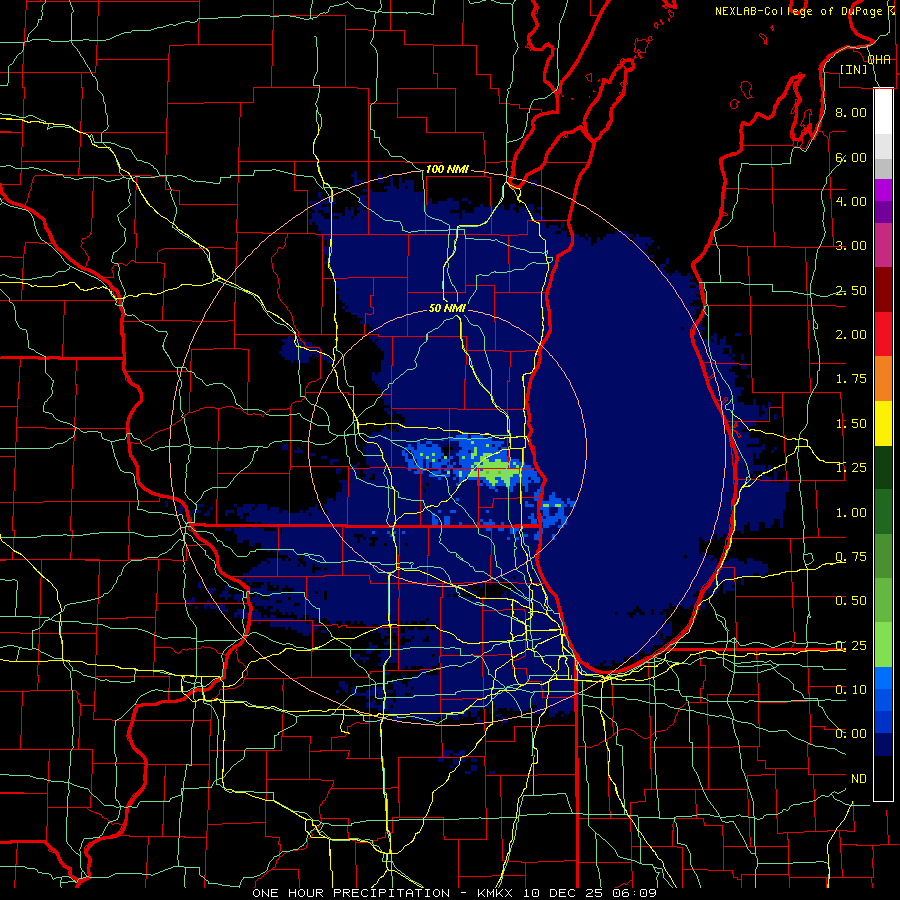900x900 pixels.
Task: Select the bright red legend swatch
Action: [883, 334]
